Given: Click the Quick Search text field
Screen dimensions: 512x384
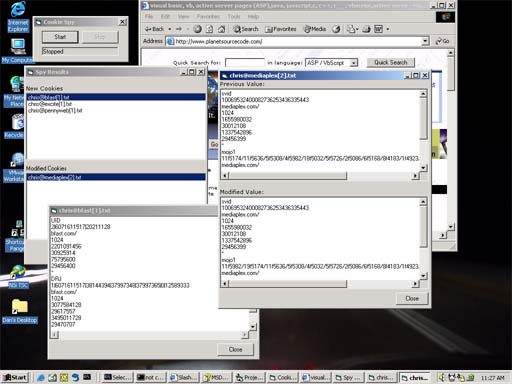Looking at the screenshot, I should click(x=245, y=63).
